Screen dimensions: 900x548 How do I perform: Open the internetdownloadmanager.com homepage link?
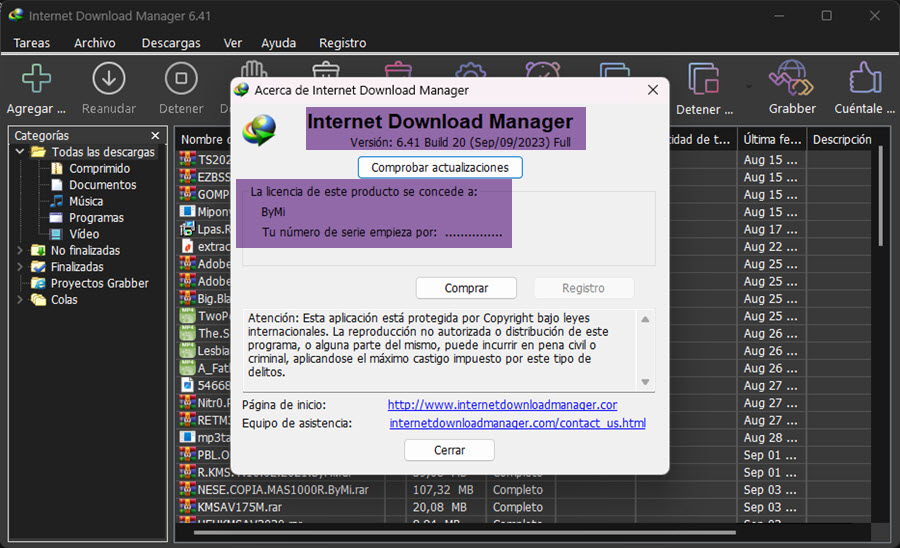coord(502,405)
